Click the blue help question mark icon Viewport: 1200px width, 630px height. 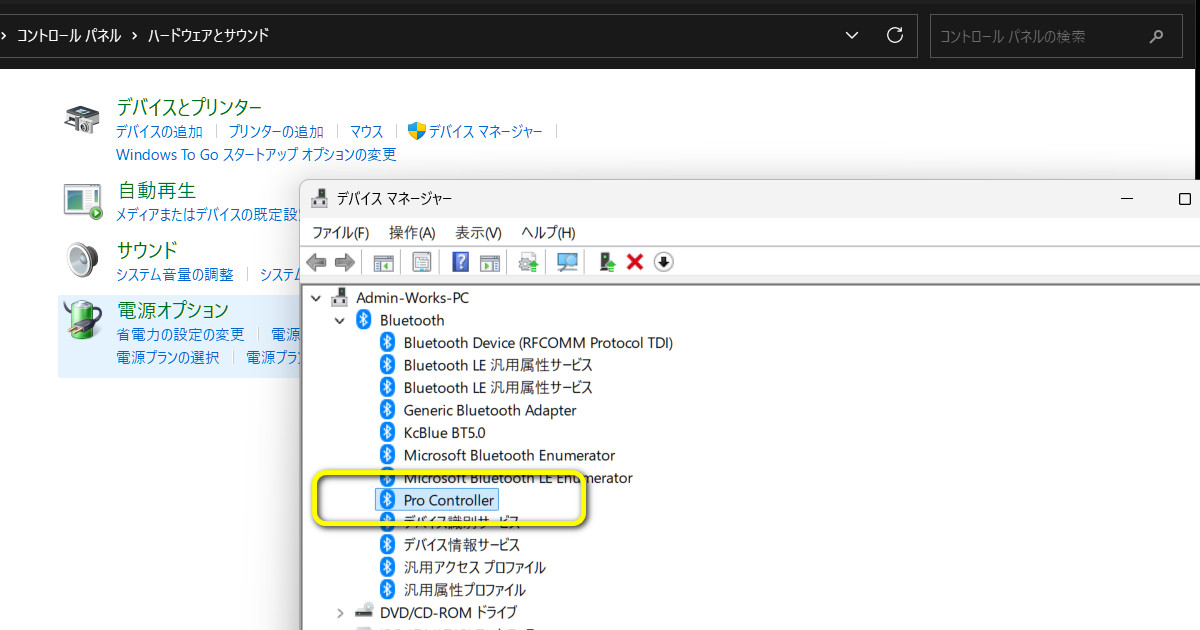click(x=460, y=262)
